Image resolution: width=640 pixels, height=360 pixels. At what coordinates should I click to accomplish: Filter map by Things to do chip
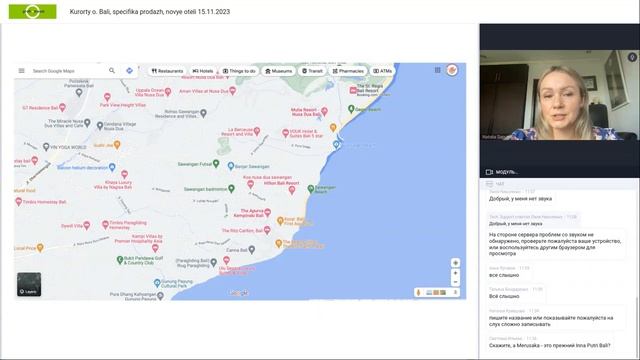pyautogui.click(x=239, y=71)
